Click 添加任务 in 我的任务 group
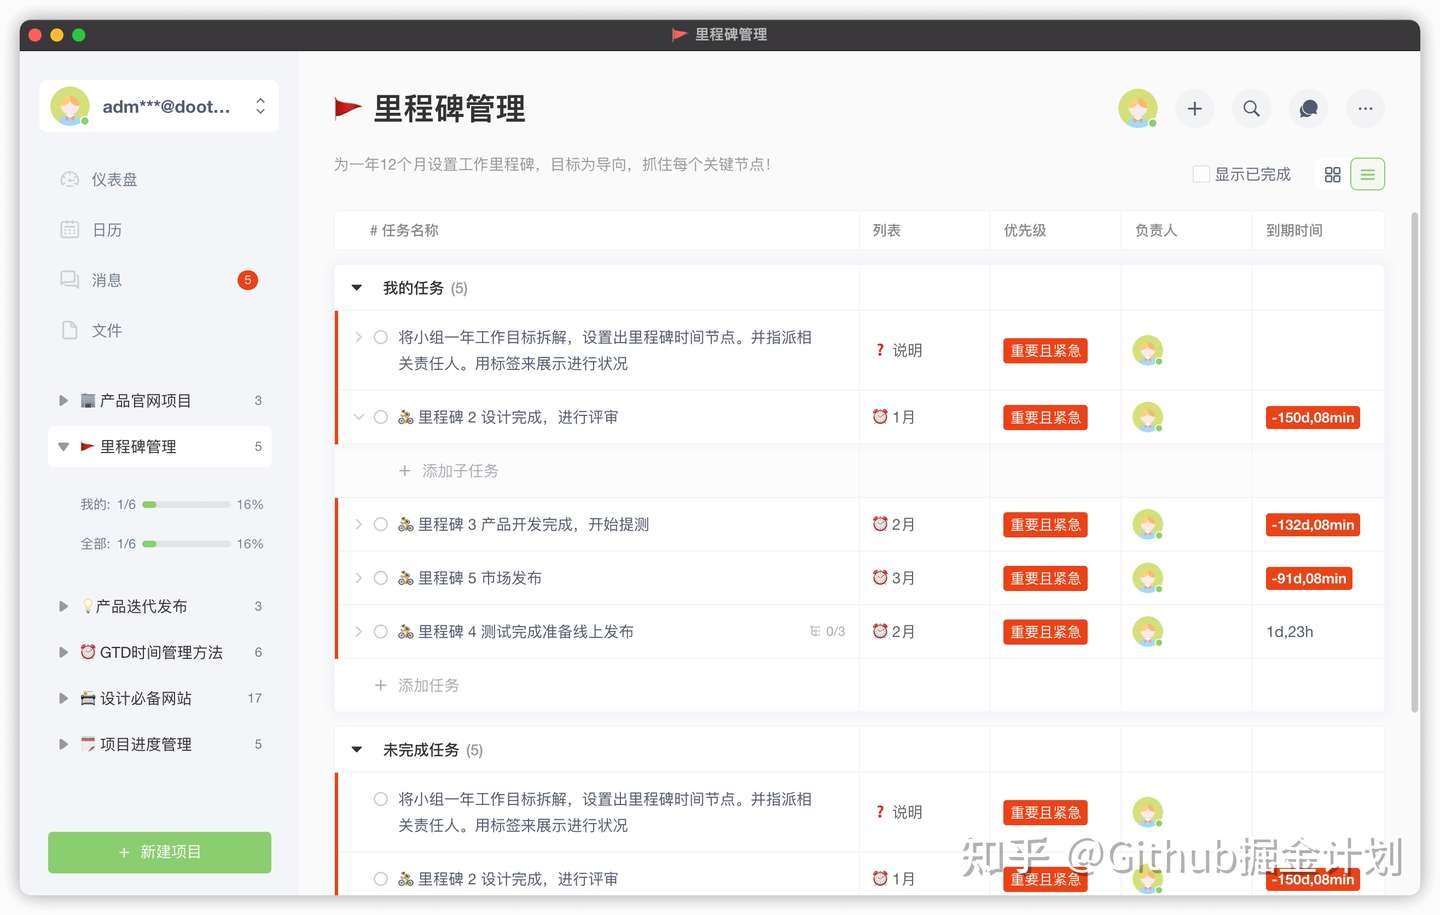Viewport: 1440px width, 915px height. pyautogui.click(x=417, y=686)
